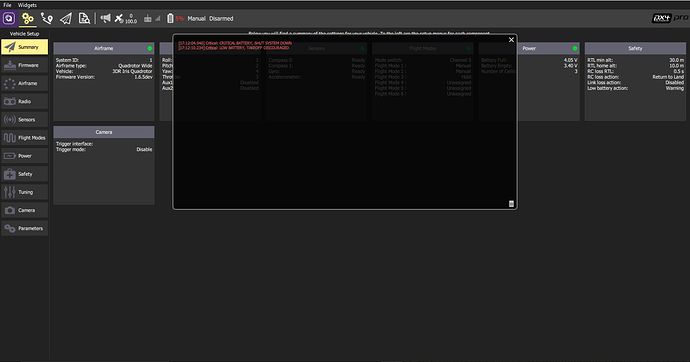Screen dimensions: 690x362
Task: Click the battery status icon
Action: 170,18
